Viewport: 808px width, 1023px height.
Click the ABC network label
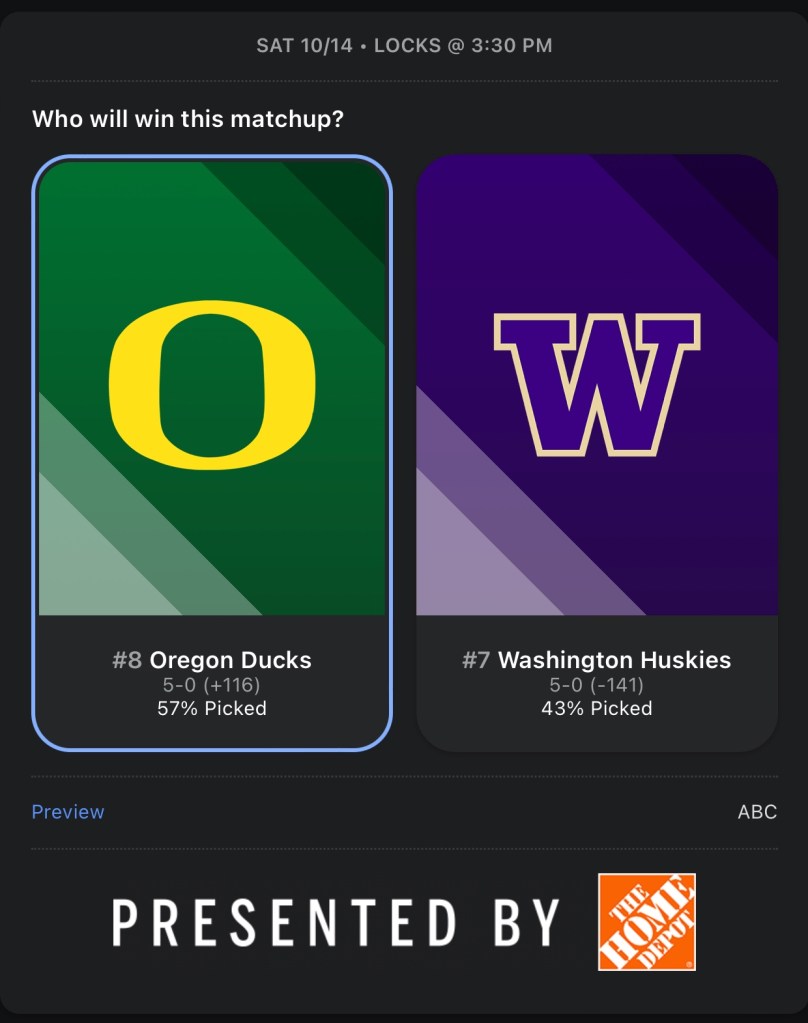coord(757,812)
